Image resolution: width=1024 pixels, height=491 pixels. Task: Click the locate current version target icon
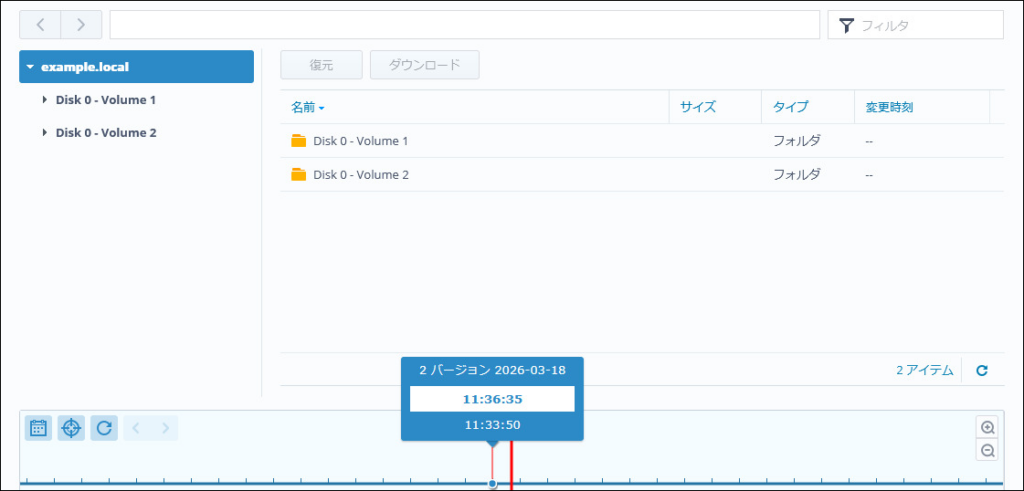point(71,428)
